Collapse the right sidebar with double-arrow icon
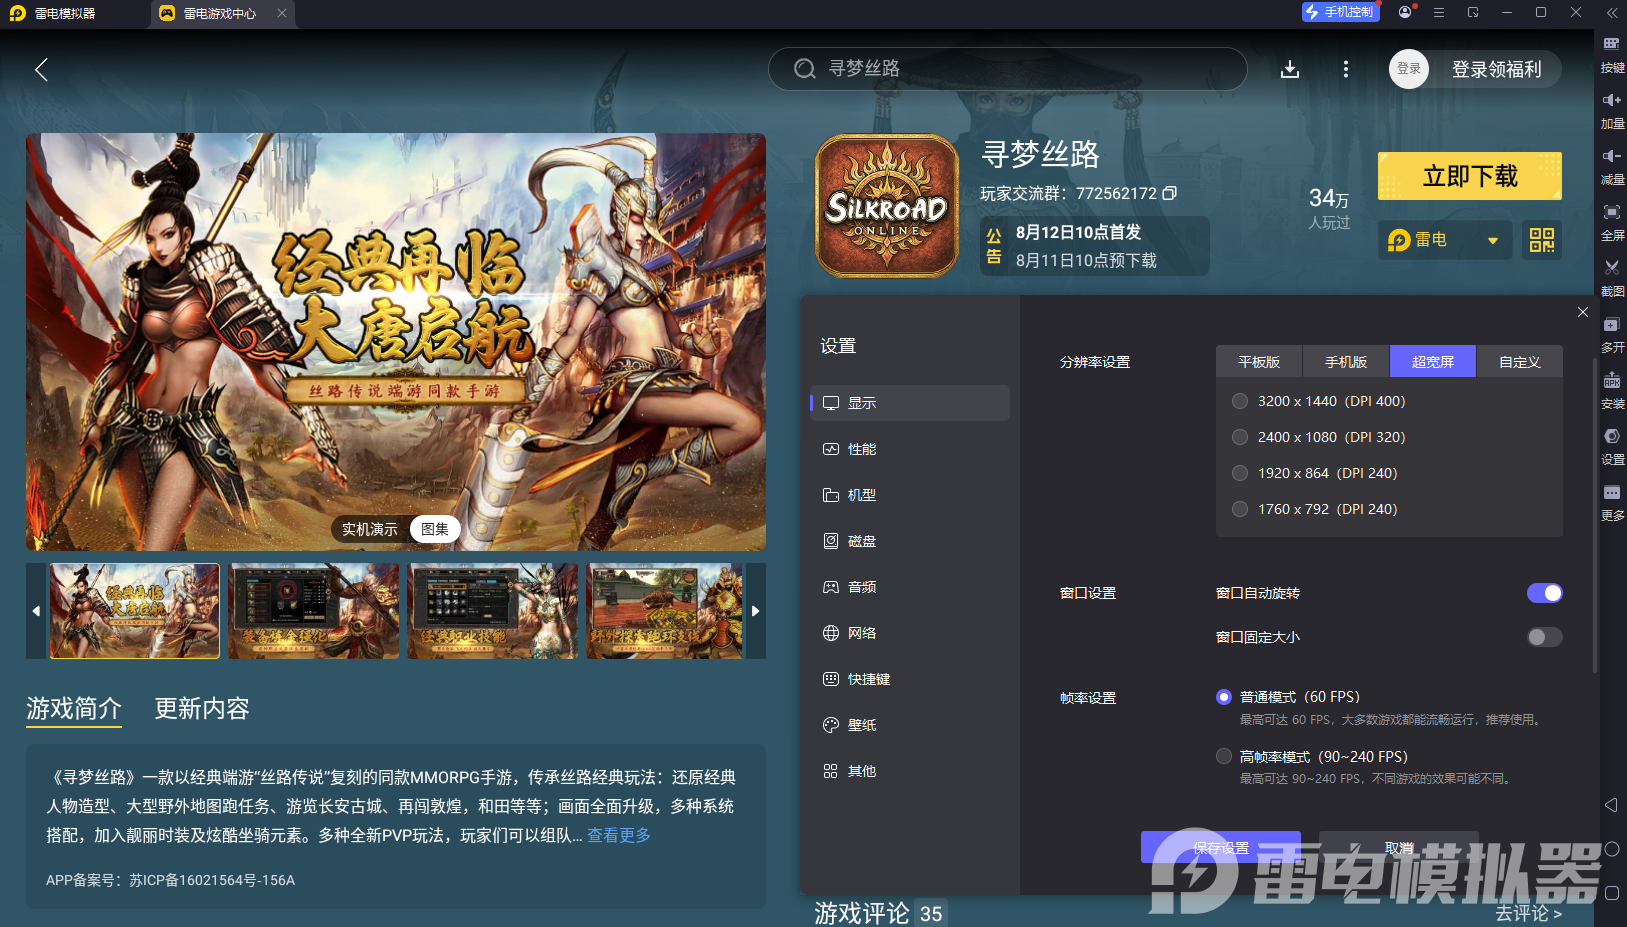The image size is (1627, 927). pyautogui.click(x=1612, y=13)
